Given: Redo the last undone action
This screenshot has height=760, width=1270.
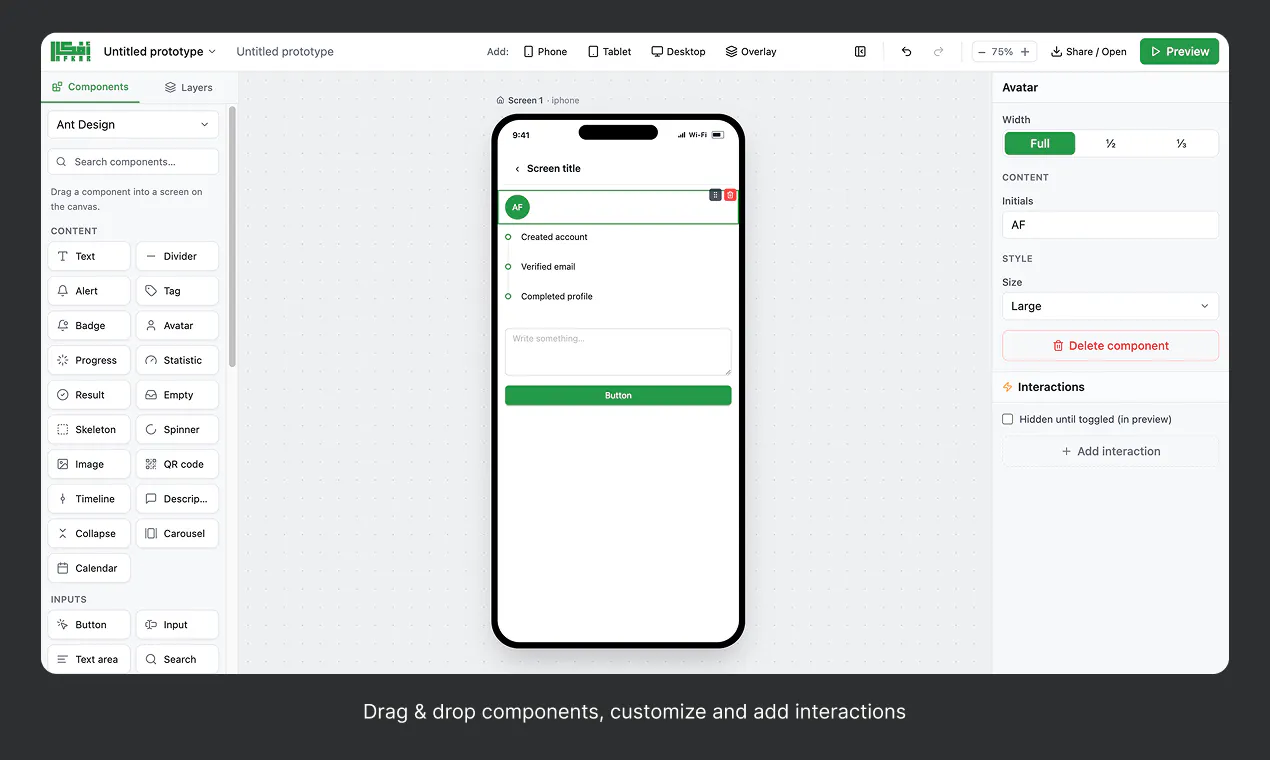Looking at the screenshot, I should click(x=938, y=52).
